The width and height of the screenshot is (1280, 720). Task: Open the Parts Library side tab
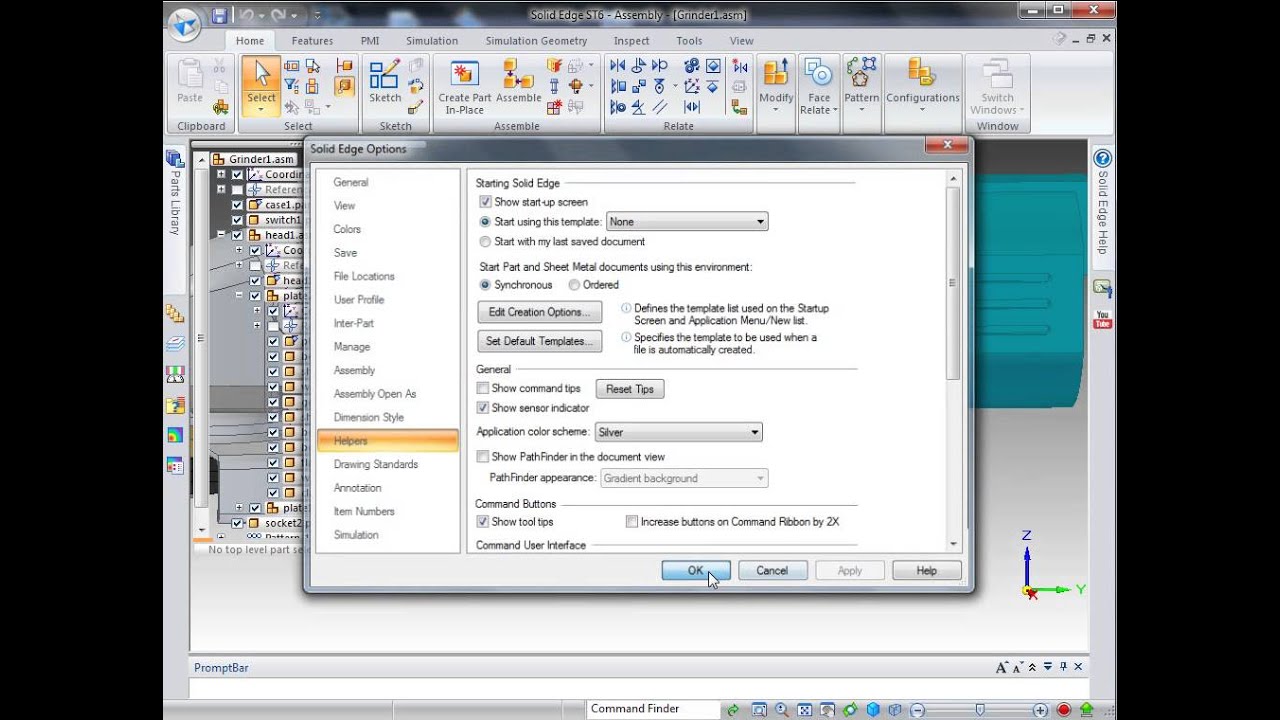tap(175, 192)
